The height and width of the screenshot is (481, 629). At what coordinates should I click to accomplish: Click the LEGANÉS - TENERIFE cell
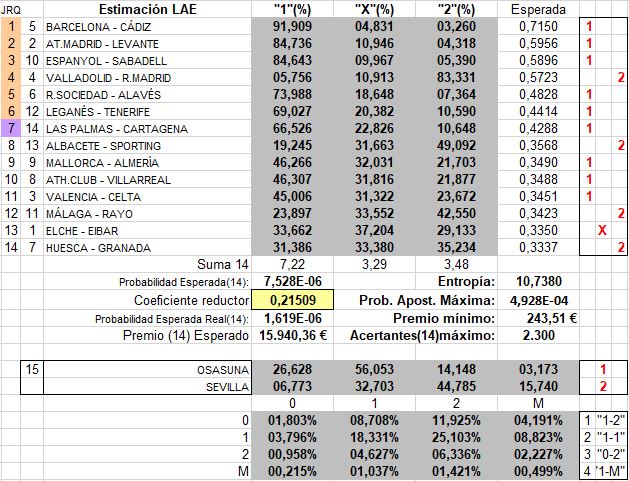148,112
